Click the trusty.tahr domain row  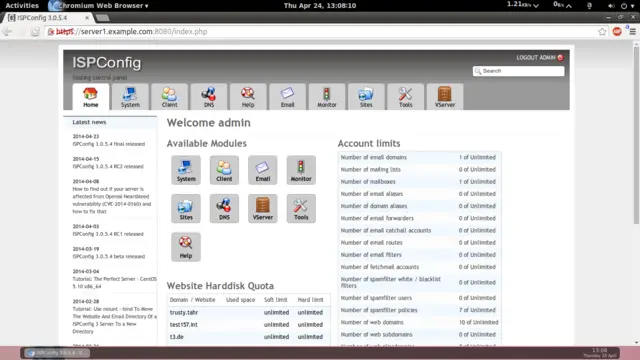[x=248, y=312]
